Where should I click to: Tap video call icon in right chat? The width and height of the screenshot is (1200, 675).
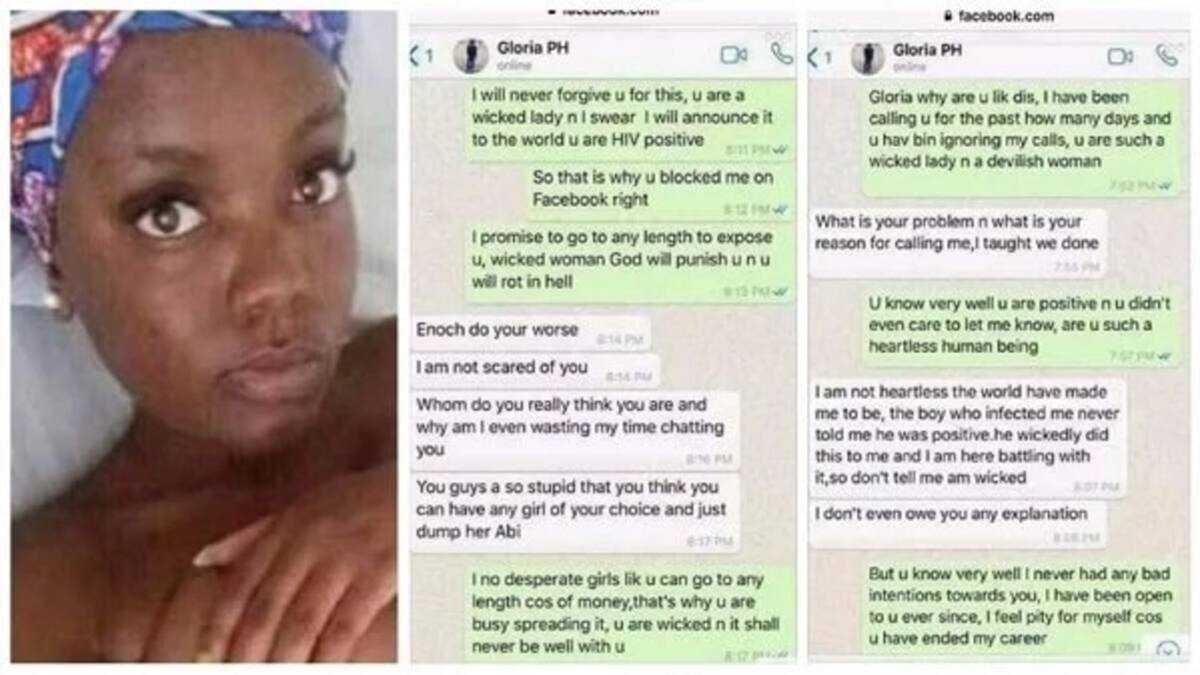[x=1120, y=56]
